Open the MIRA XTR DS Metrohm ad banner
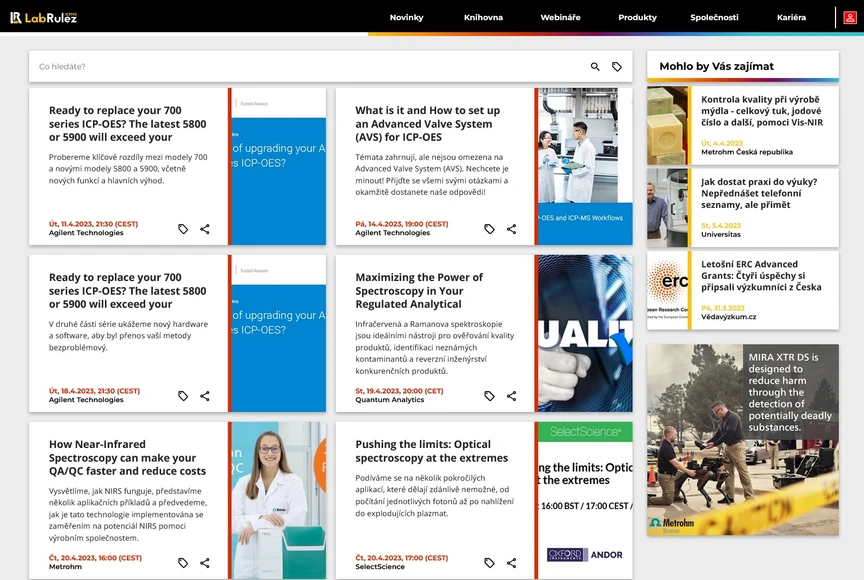Viewport: 864px width, 580px height. point(743,440)
